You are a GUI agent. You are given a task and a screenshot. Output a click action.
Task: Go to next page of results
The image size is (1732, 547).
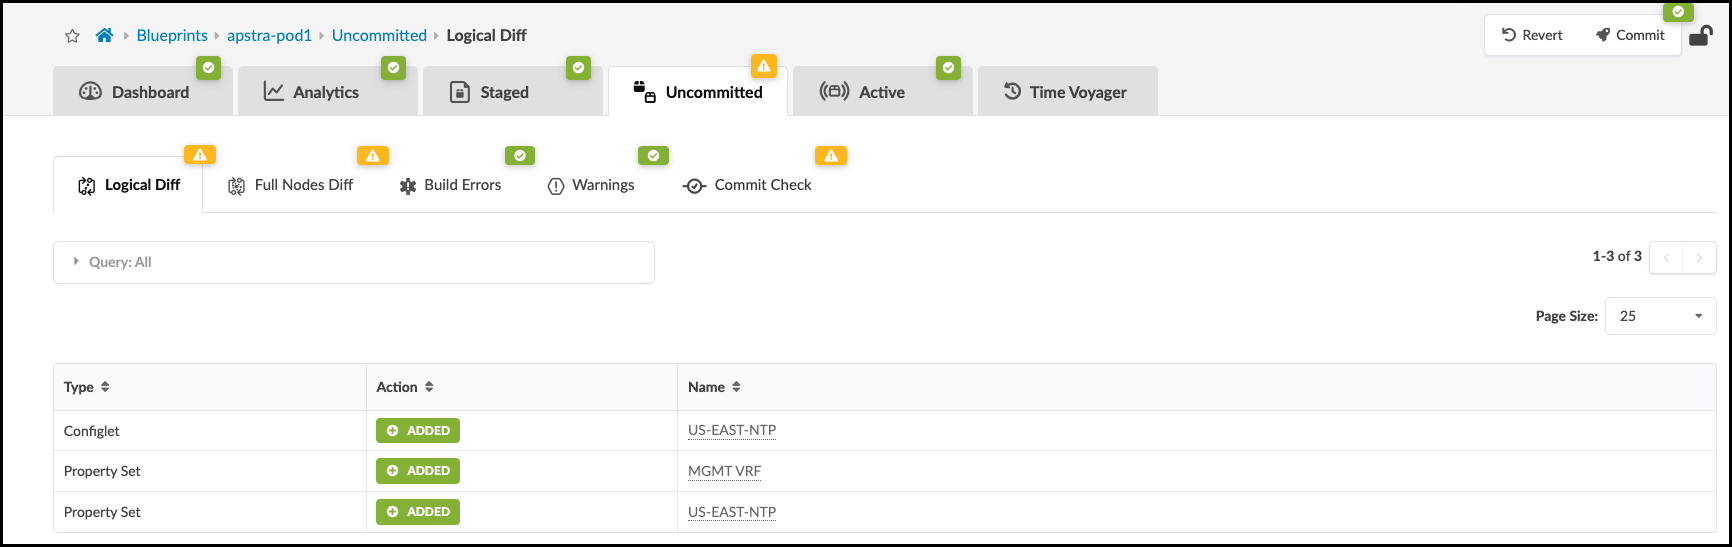1699,257
